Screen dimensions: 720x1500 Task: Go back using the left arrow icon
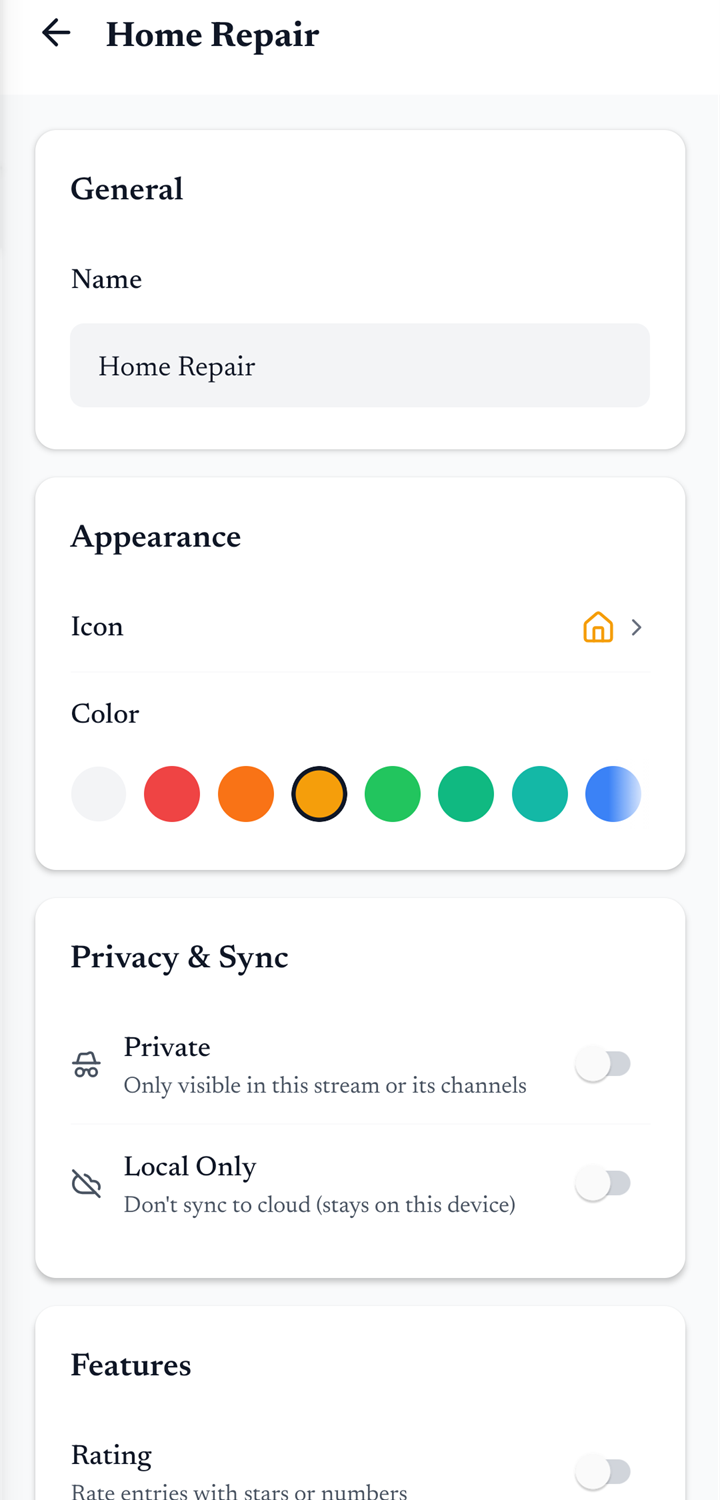(x=56, y=33)
